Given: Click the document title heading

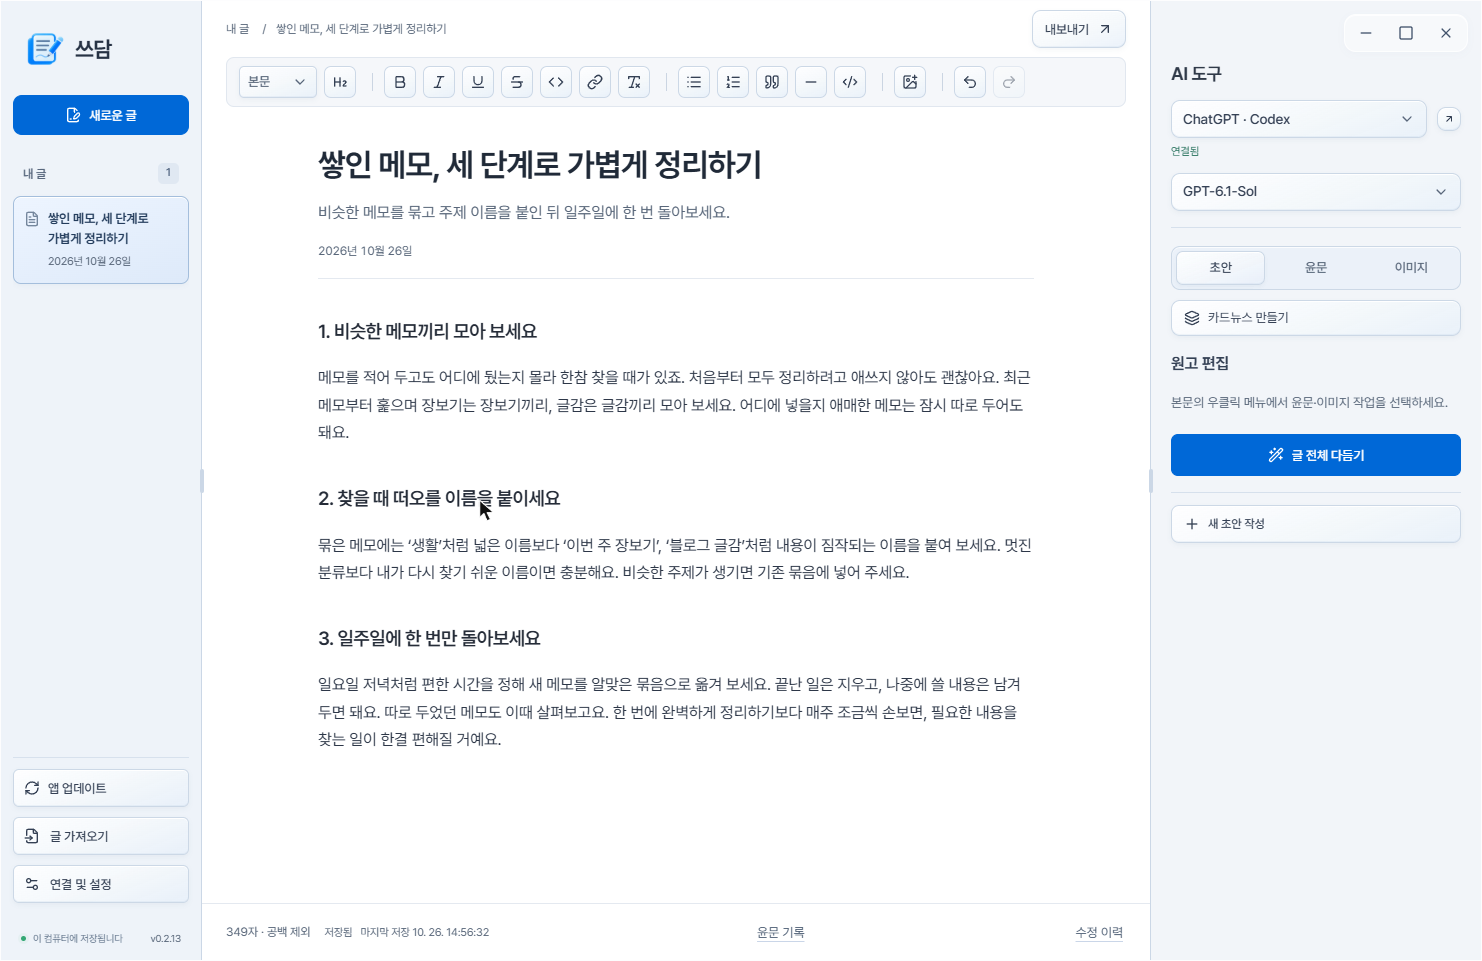Looking at the screenshot, I should coord(540,165).
